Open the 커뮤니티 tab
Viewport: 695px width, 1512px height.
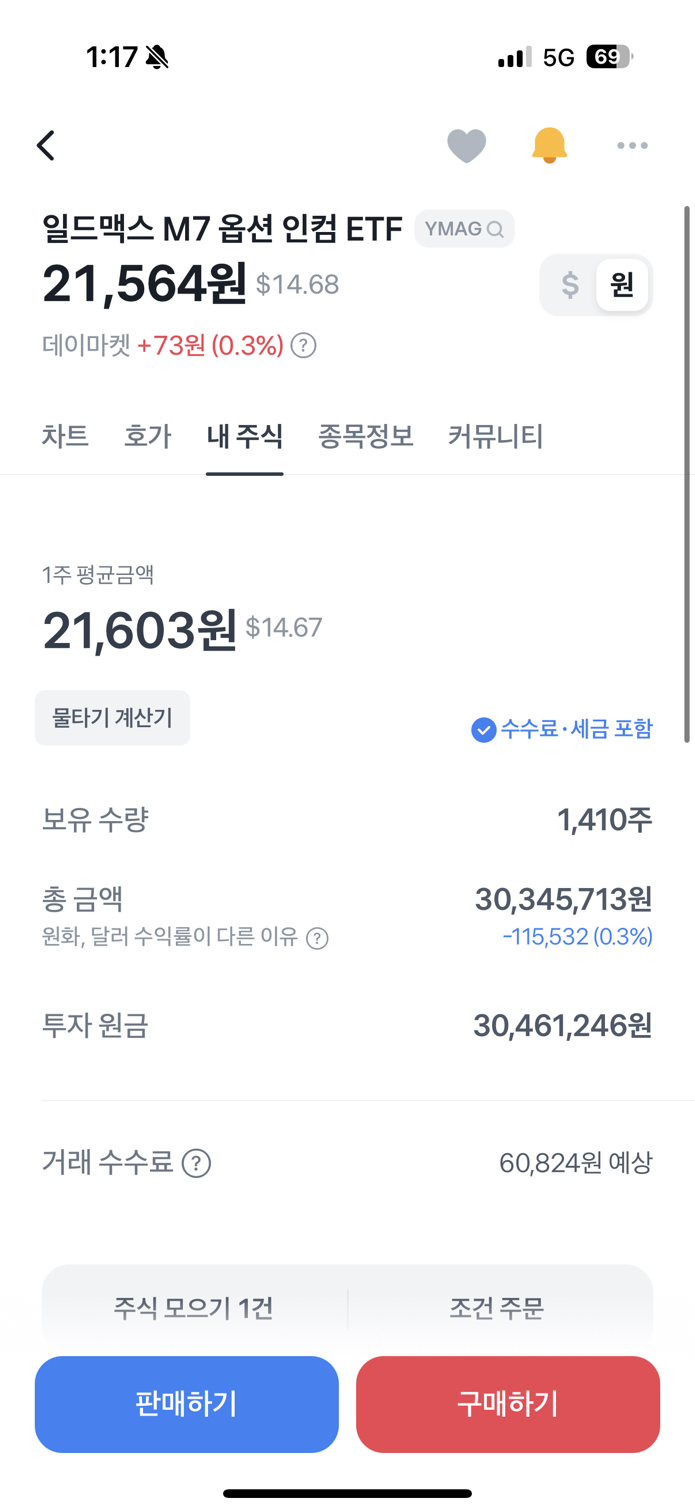(x=494, y=436)
